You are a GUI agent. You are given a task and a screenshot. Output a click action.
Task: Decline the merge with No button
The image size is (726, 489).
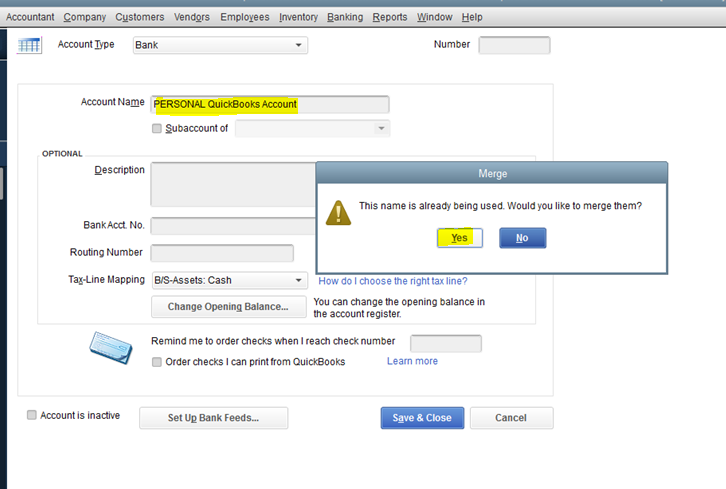[522, 238]
